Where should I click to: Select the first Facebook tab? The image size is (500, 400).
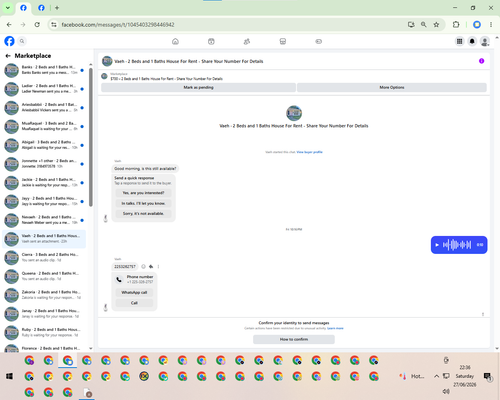point(23,8)
